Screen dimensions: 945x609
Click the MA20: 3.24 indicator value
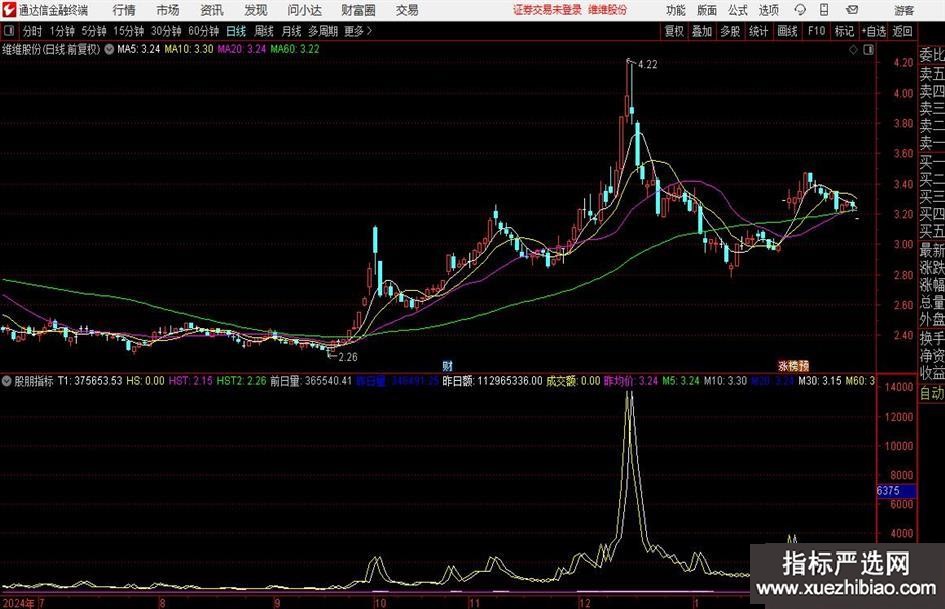tap(242, 49)
